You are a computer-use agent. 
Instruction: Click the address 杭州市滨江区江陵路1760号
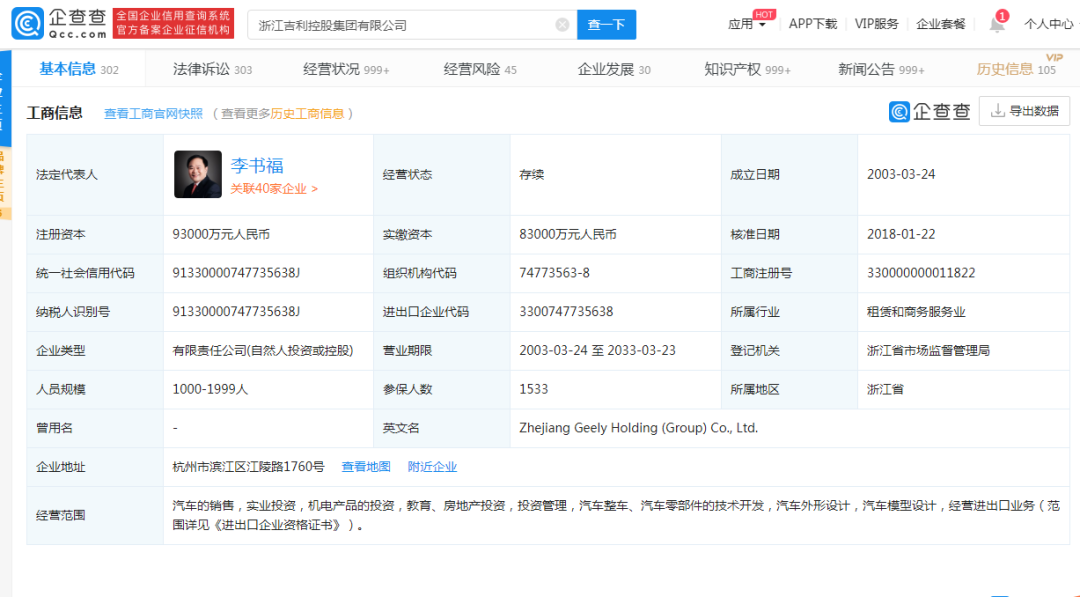[x=248, y=467]
